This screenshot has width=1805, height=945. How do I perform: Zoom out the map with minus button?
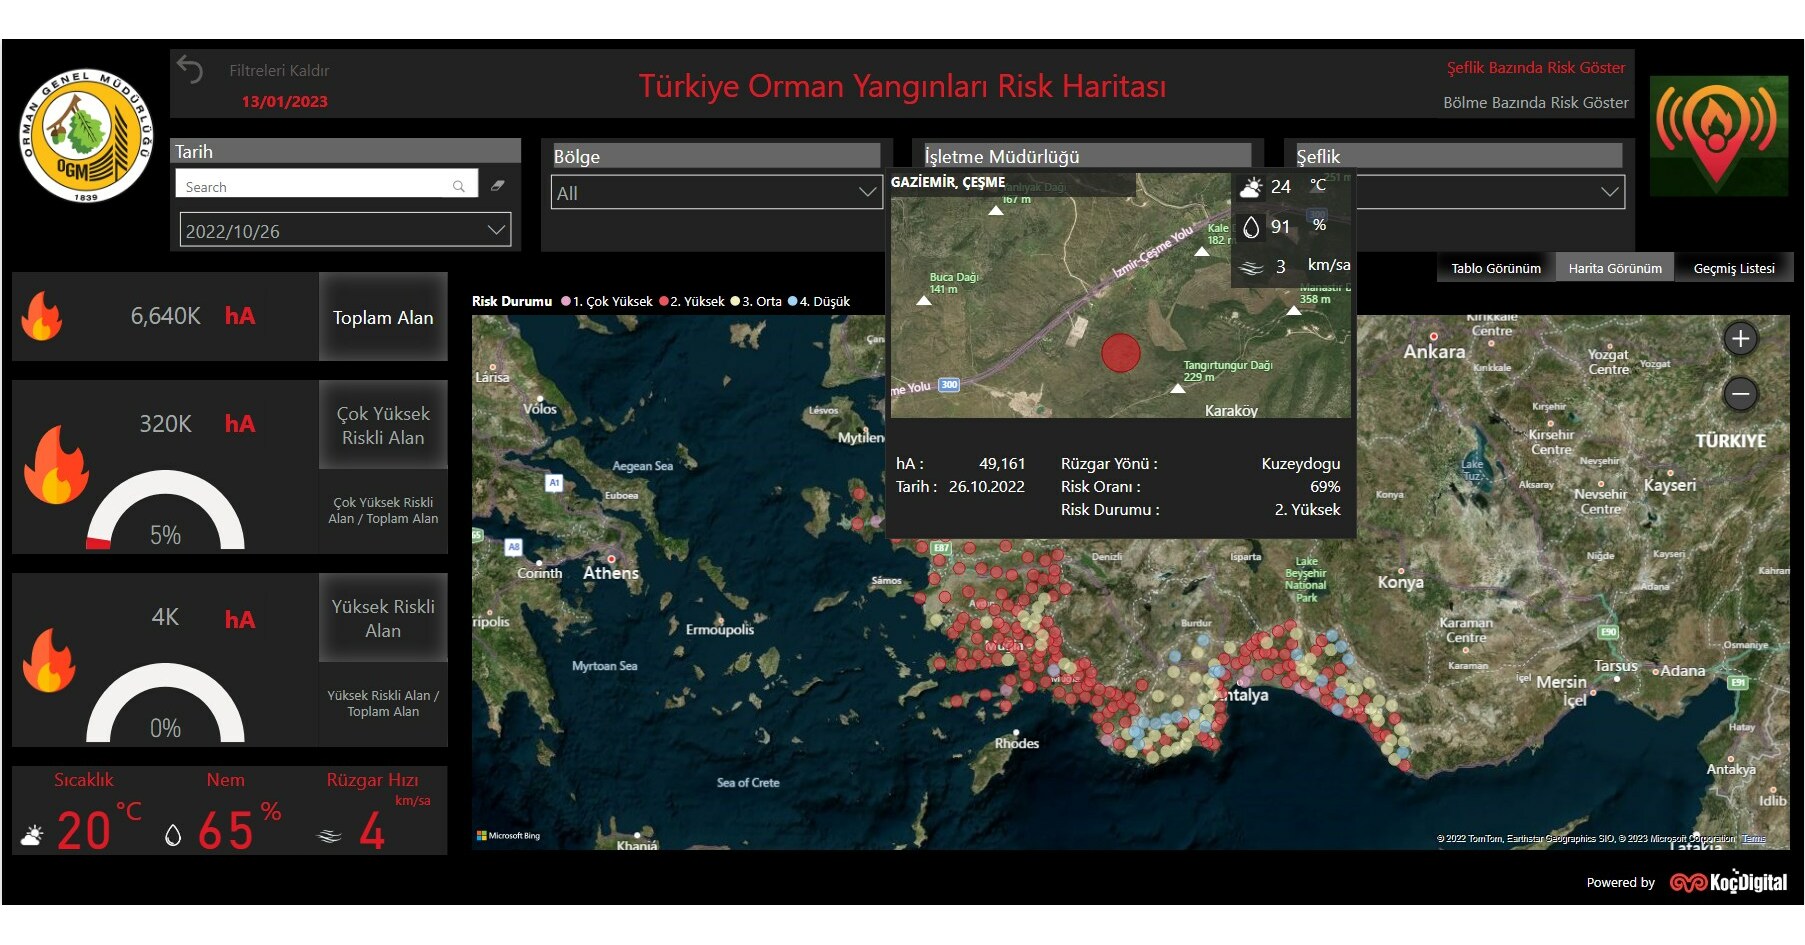click(x=1740, y=394)
